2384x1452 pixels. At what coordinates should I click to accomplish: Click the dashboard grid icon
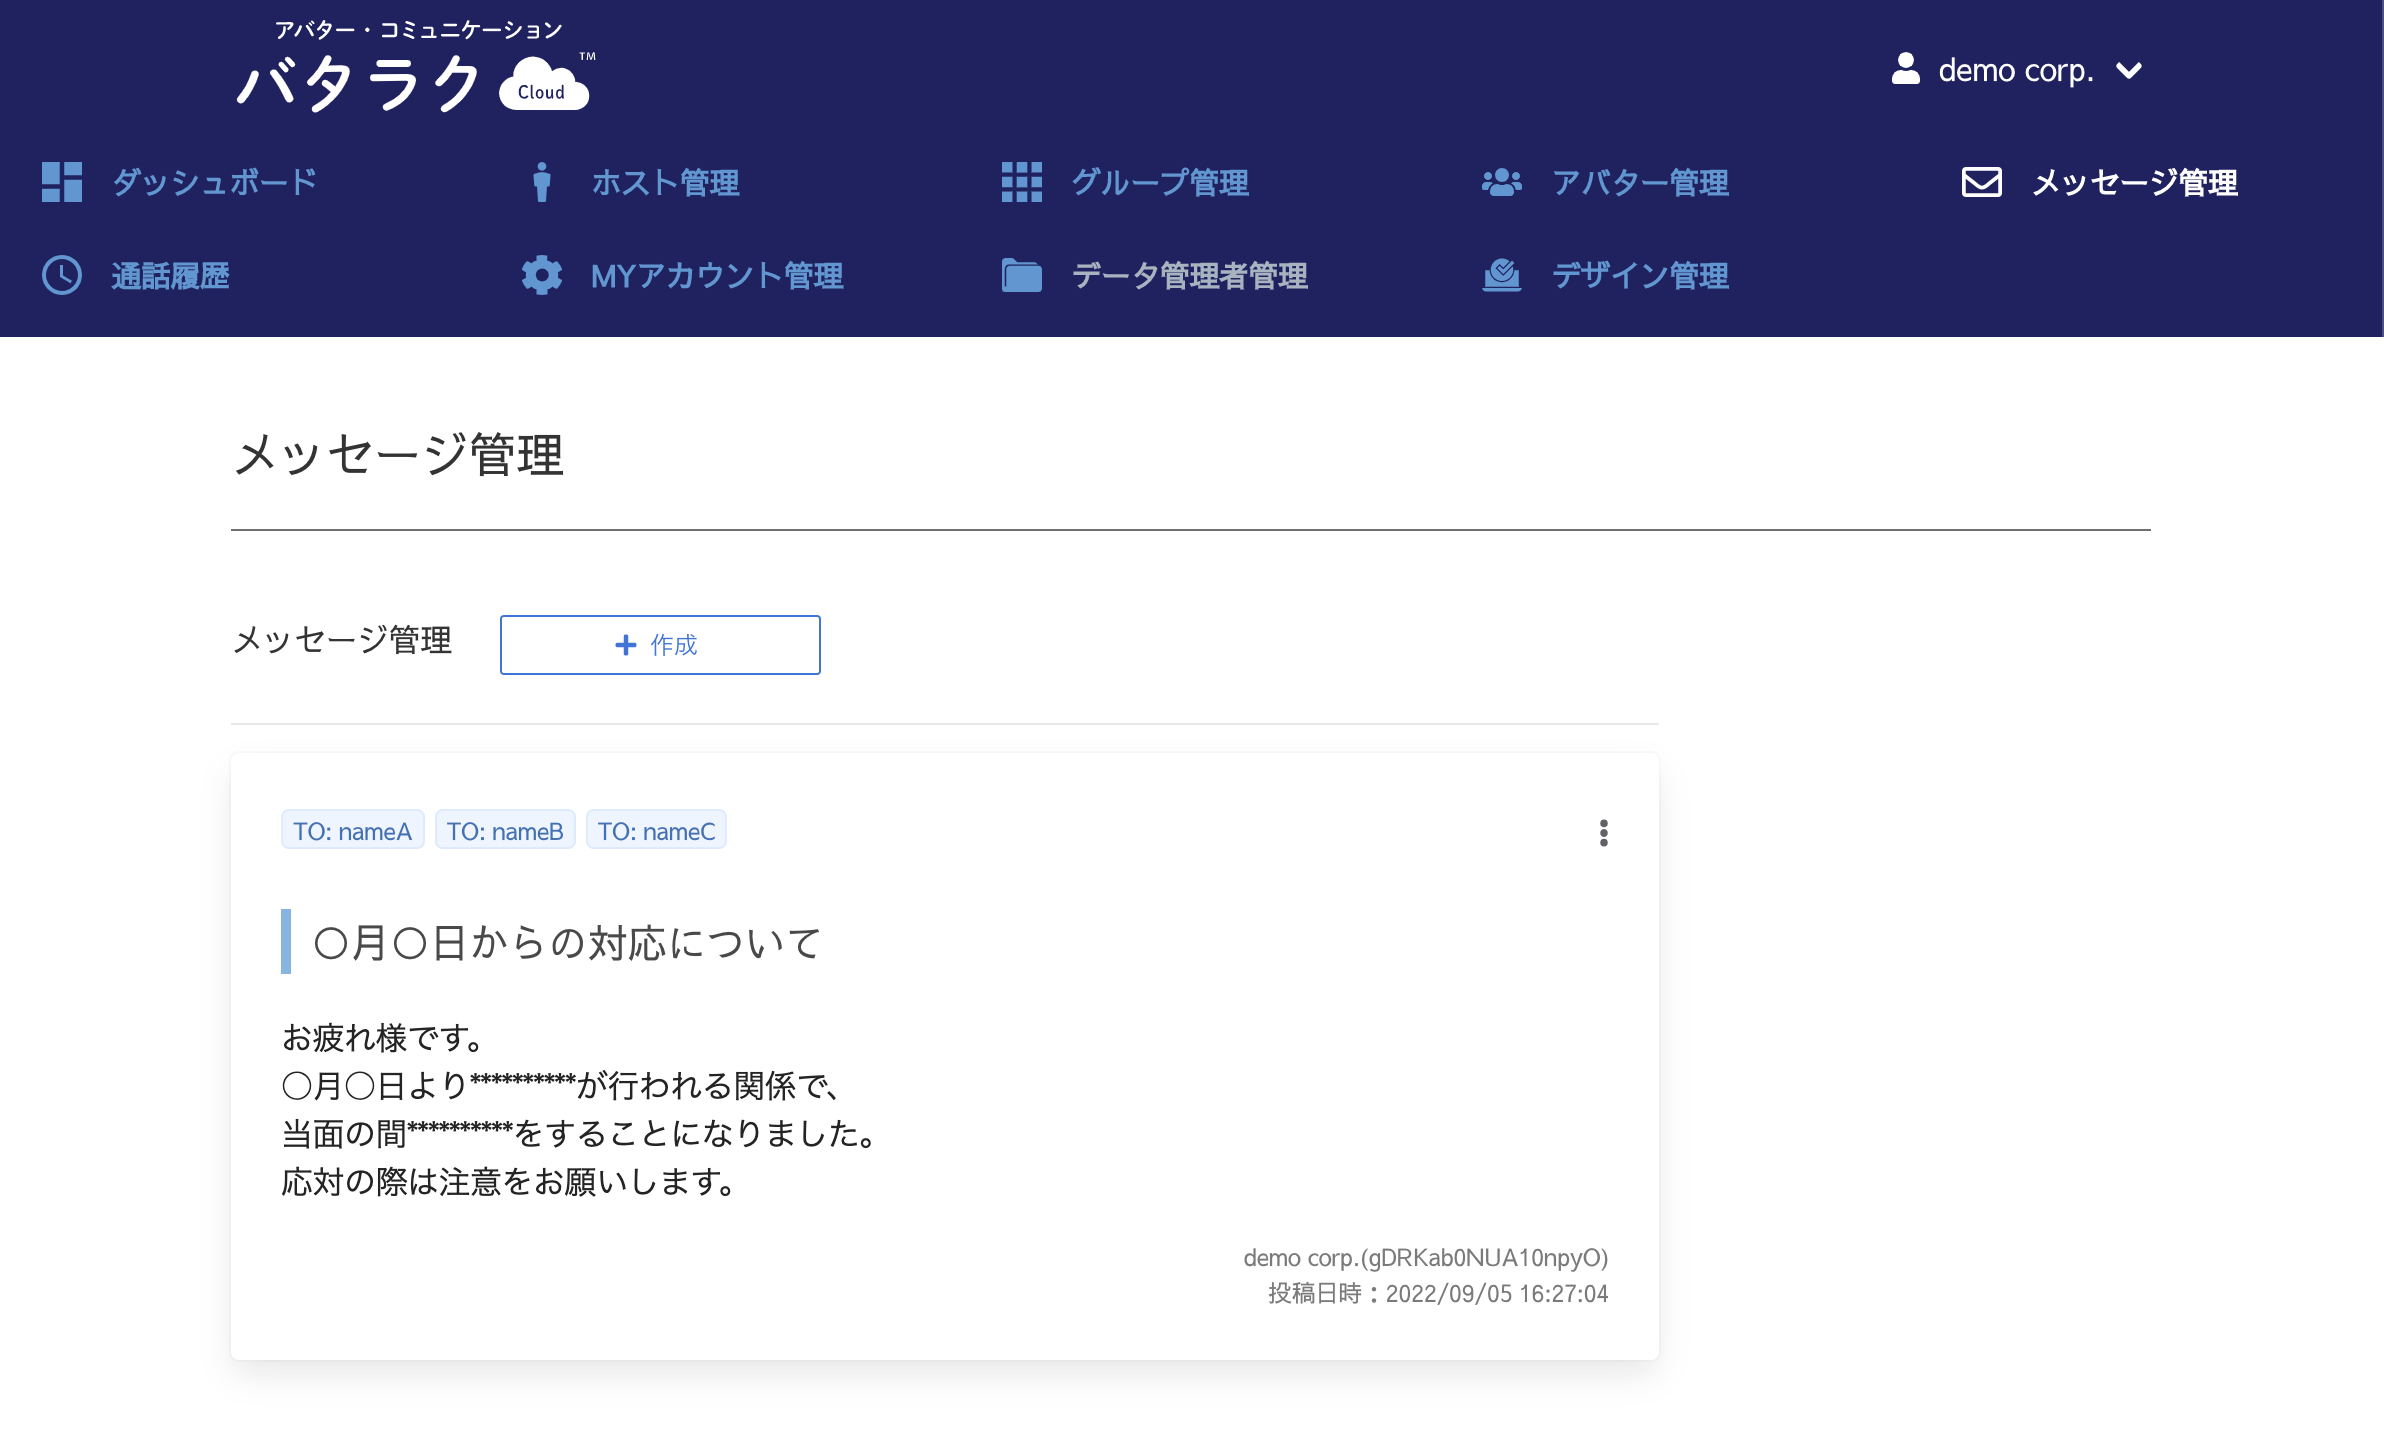point(61,182)
